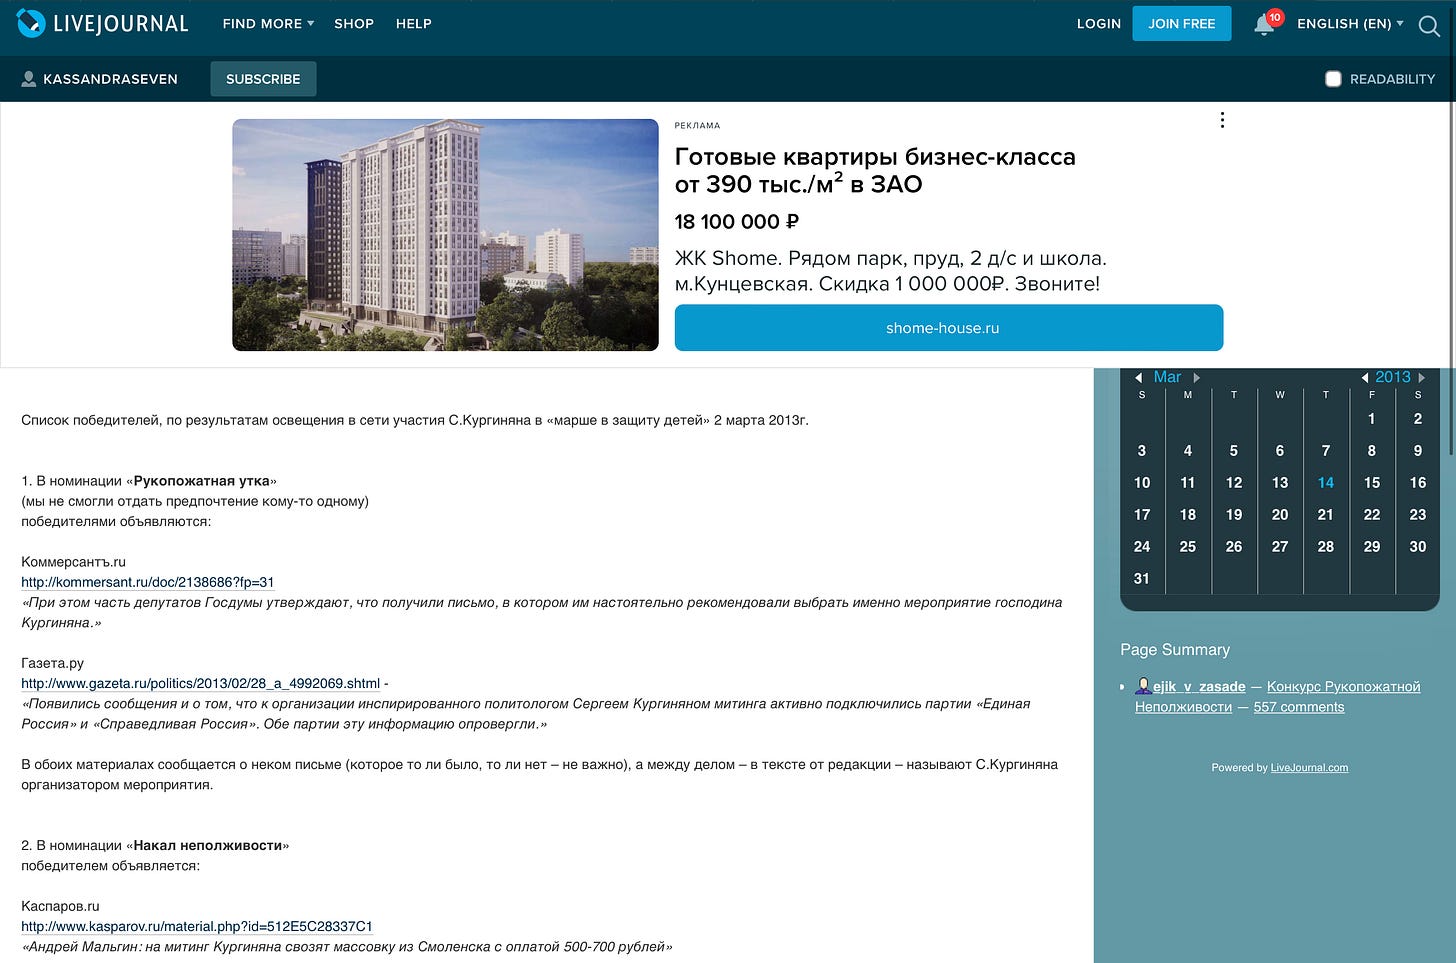Open the apartment building ad image
The width and height of the screenshot is (1456, 963).
coord(445,235)
